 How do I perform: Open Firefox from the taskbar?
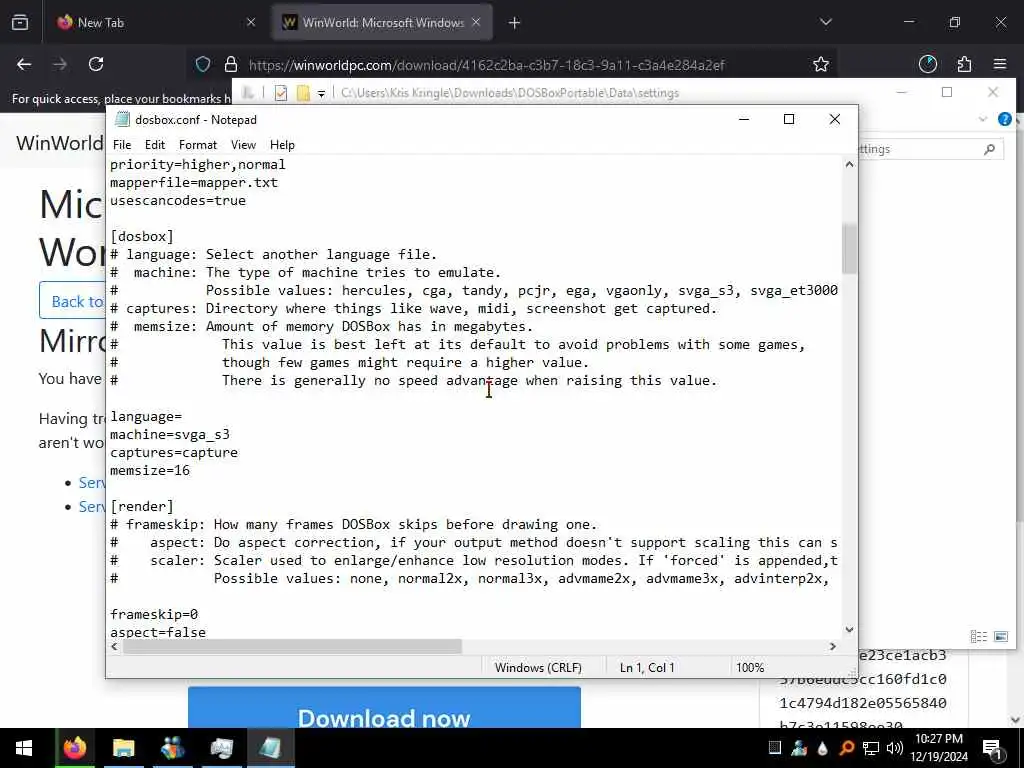(74, 748)
